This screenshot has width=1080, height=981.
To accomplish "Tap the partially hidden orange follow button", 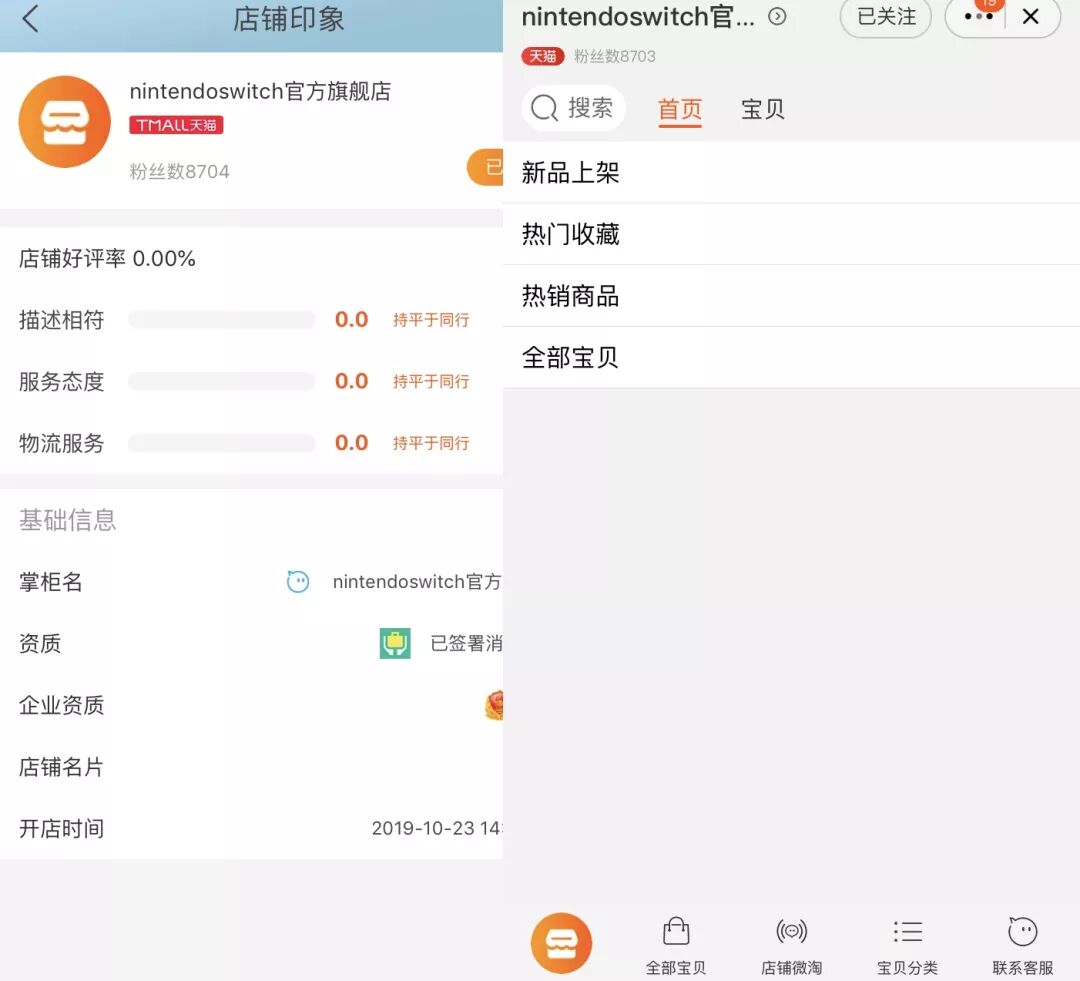I will pyautogui.click(x=486, y=167).
